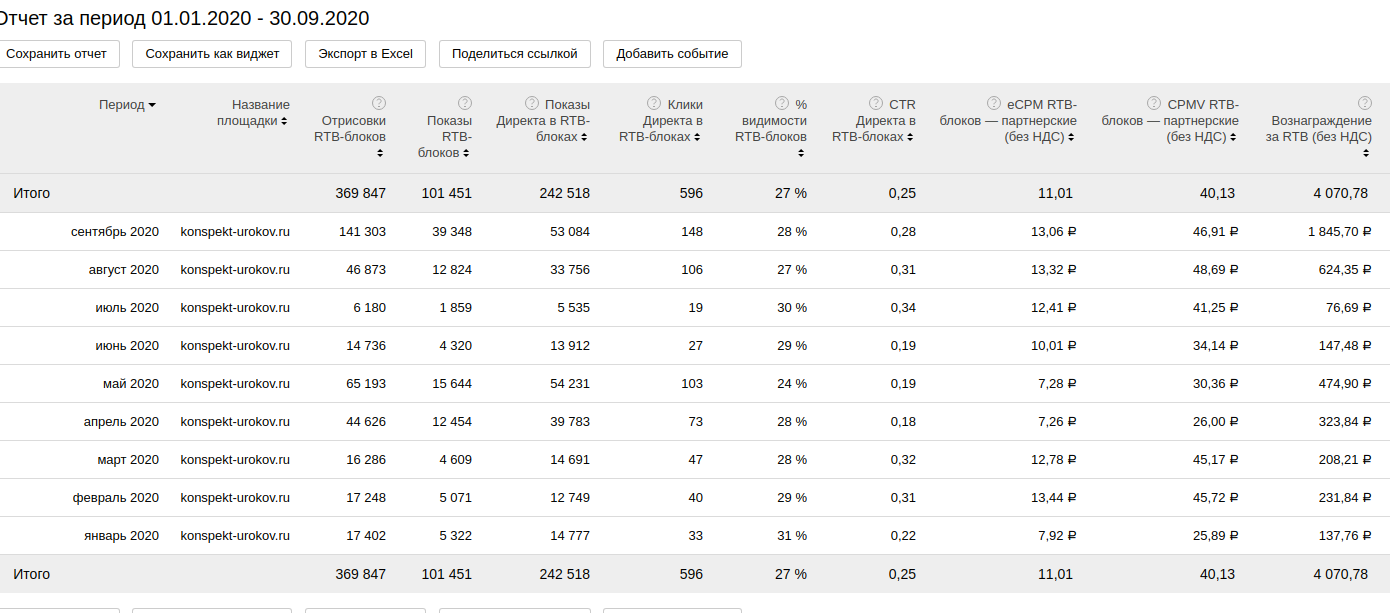Image resolution: width=1390 pixels, height=613 pixels.
Task: Sort by Вознаграждение за RTB arrows
Action: [x=1366, y=154]
